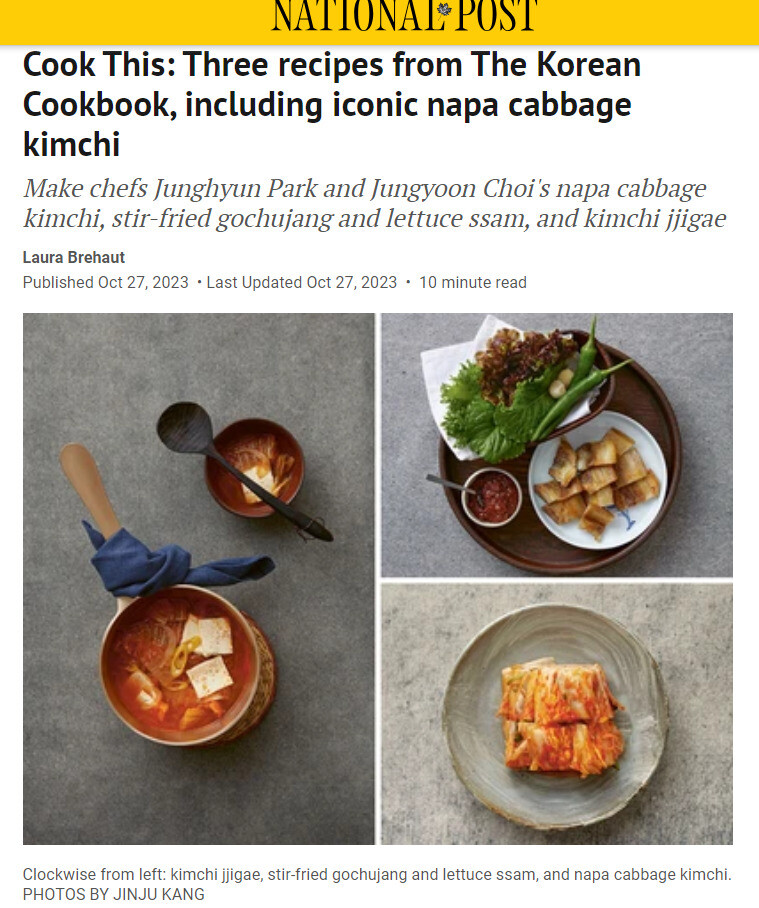759x908 pixels.
Task: Select the article headline about The Korean Cookbook
Action: click(332, 104)
